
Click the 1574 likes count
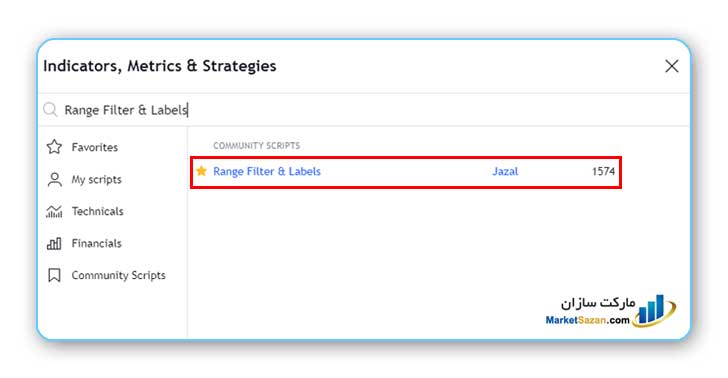click(x=604, y=171)
